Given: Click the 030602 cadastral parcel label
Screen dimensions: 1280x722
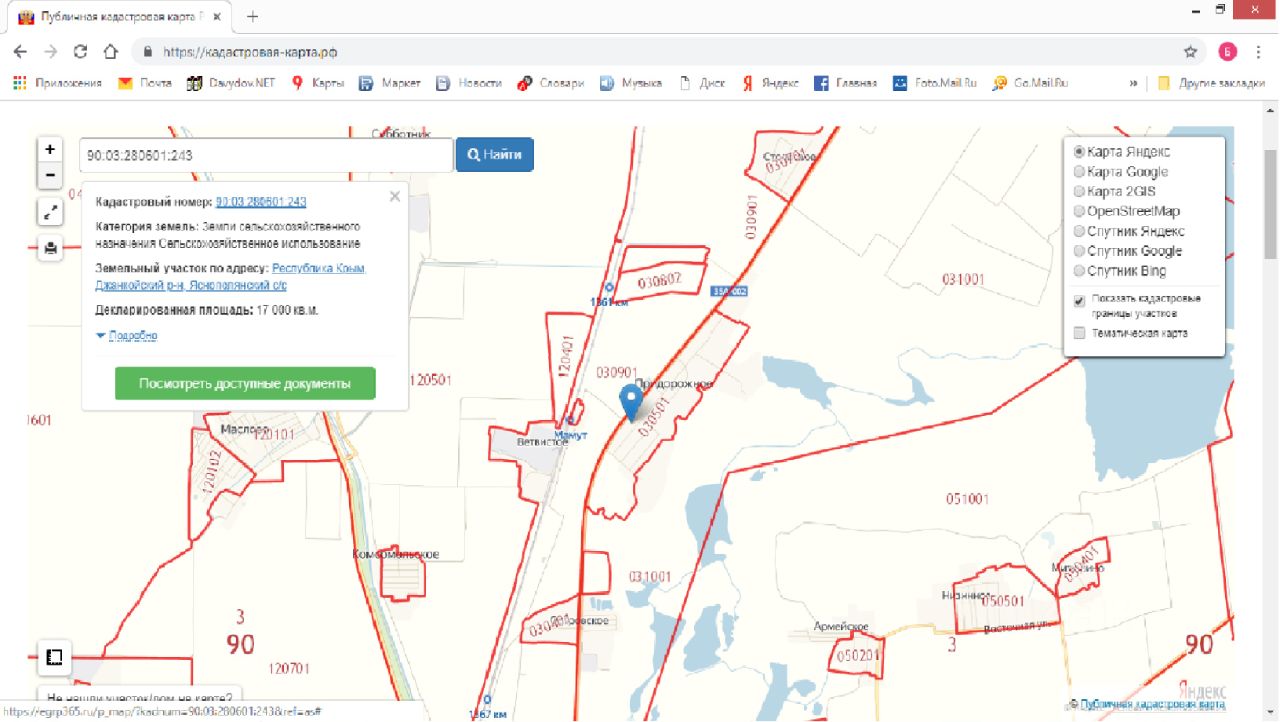Looking at the screenshot, I should [x=661, y=280].
